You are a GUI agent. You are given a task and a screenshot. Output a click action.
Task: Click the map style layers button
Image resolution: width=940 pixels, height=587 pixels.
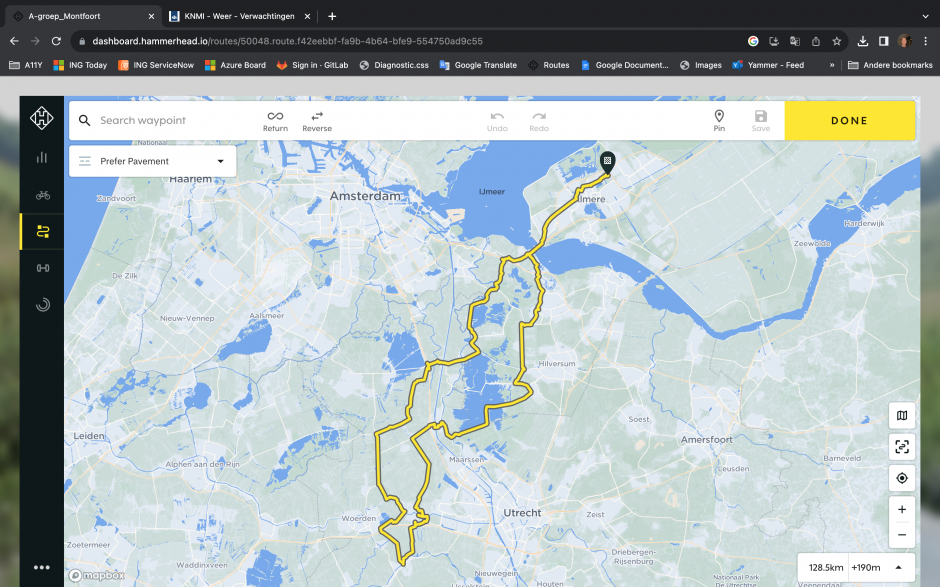[902, 415]
